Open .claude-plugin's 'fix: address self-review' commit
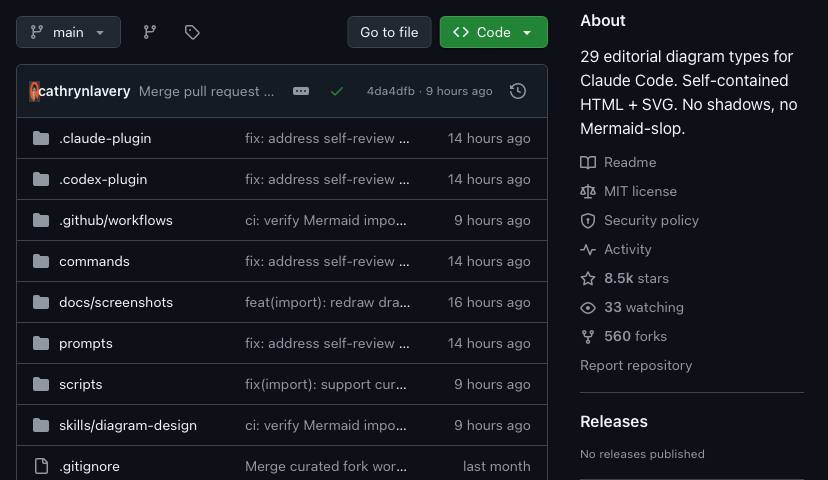Screen dimensions: 828x480 click(x=327, y=138)
